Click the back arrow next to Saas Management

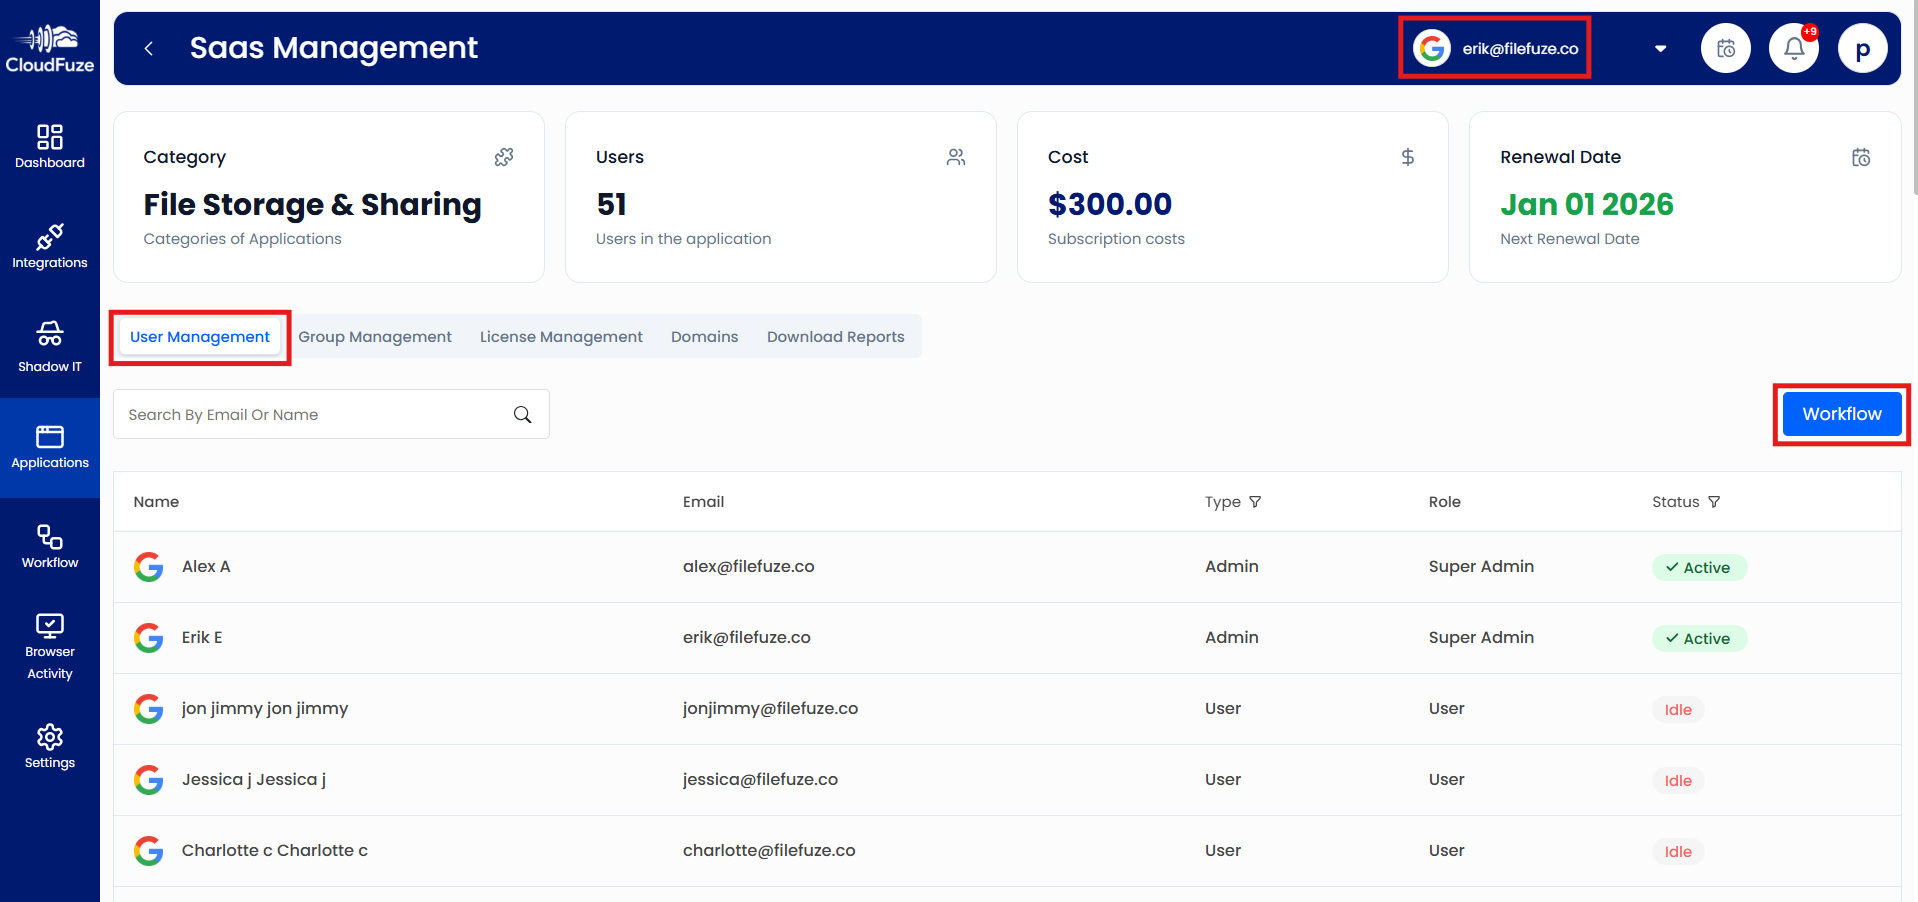(148, 47)
